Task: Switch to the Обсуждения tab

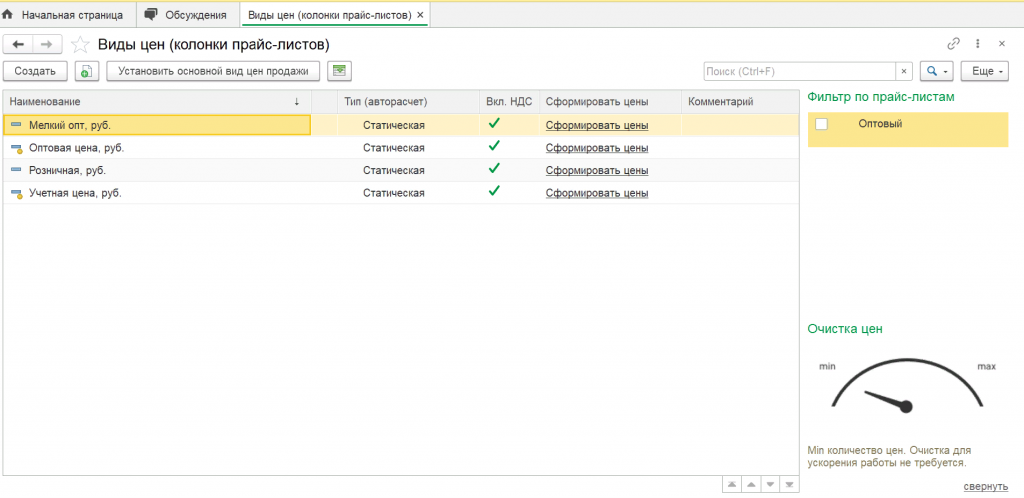Action: pyautogui.click(x=188, y=14)
